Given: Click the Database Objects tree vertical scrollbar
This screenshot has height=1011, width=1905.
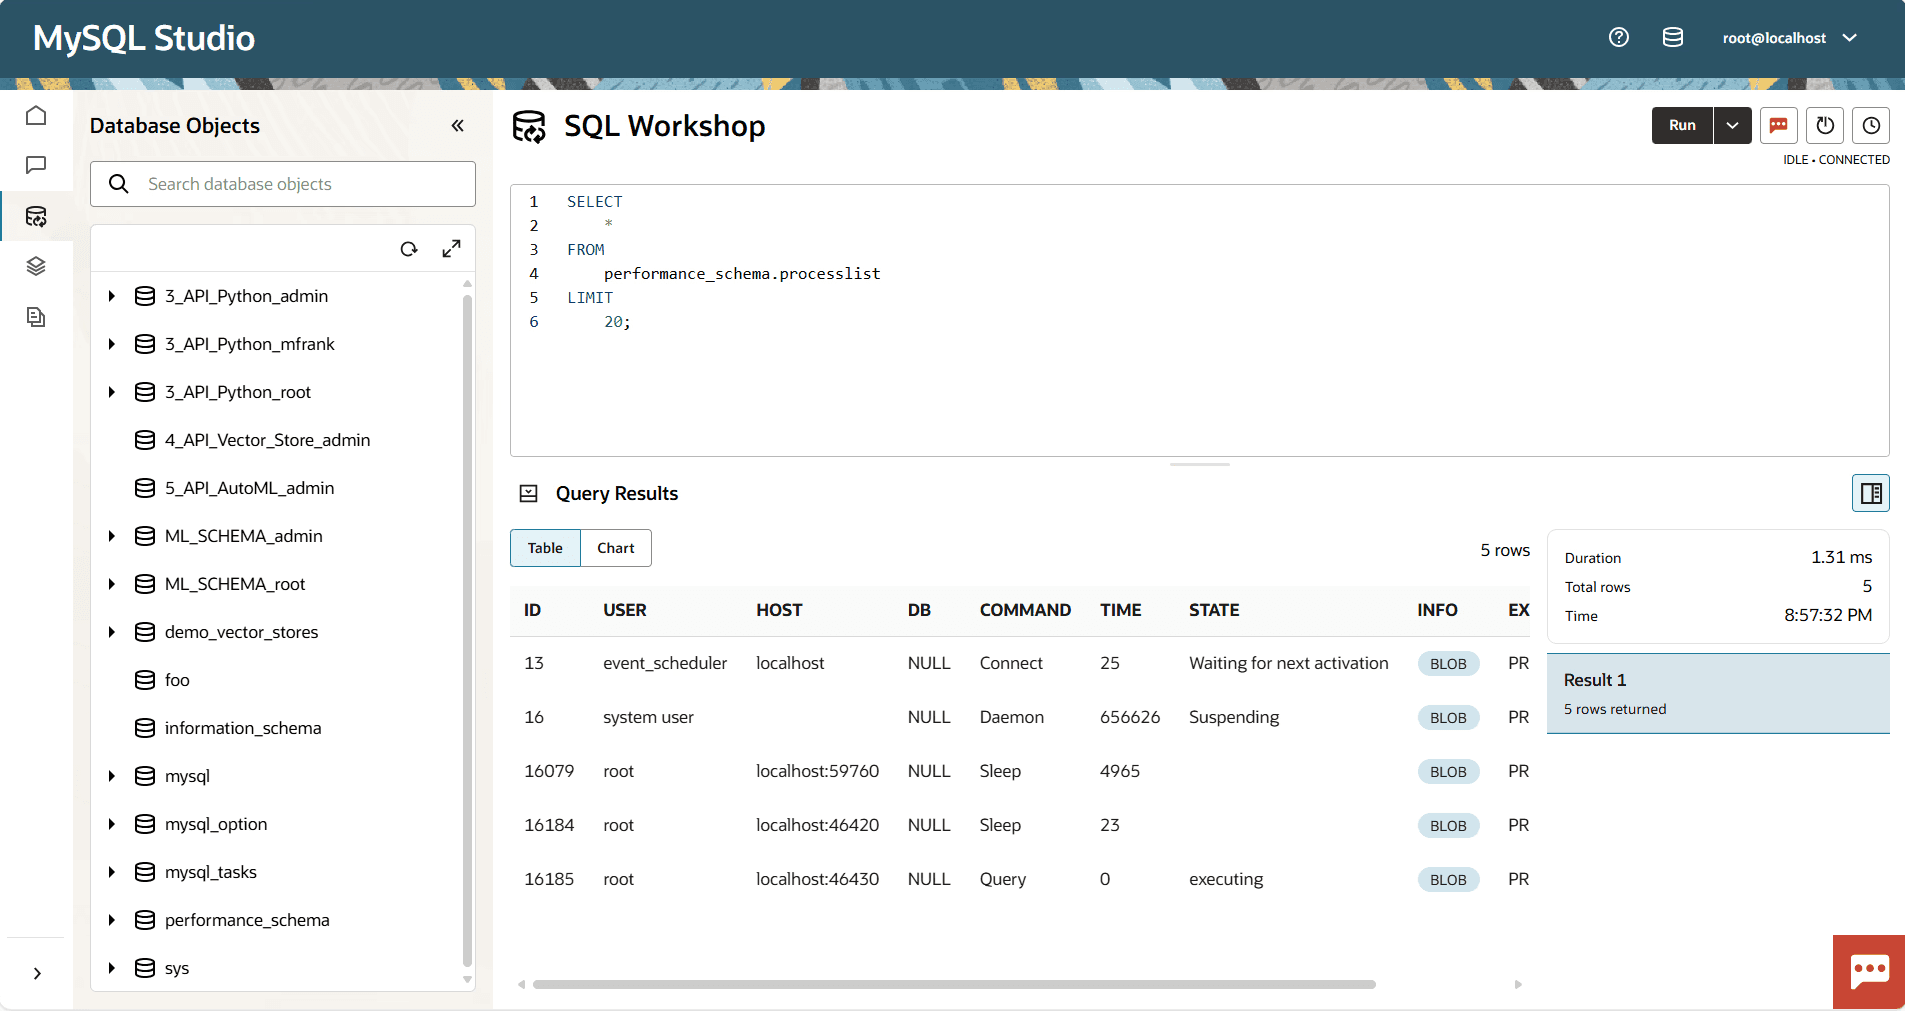Looking at the screenshot, I should [x=467, y=630].
